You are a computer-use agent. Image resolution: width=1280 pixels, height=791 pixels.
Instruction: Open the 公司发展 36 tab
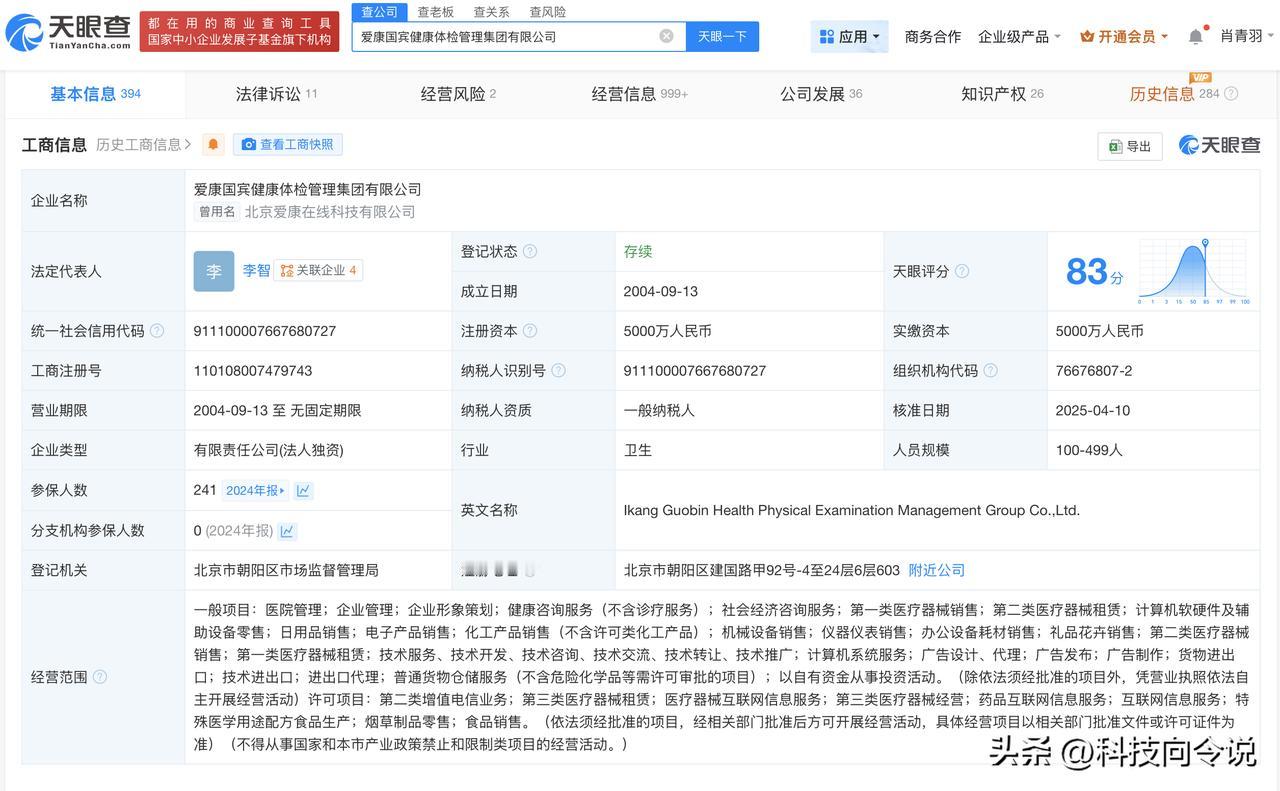821,94
